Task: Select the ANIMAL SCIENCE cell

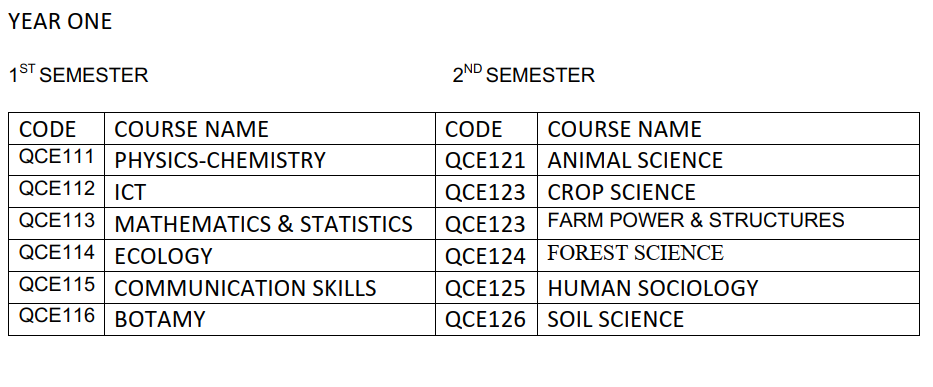Action: tap(728, 160)
